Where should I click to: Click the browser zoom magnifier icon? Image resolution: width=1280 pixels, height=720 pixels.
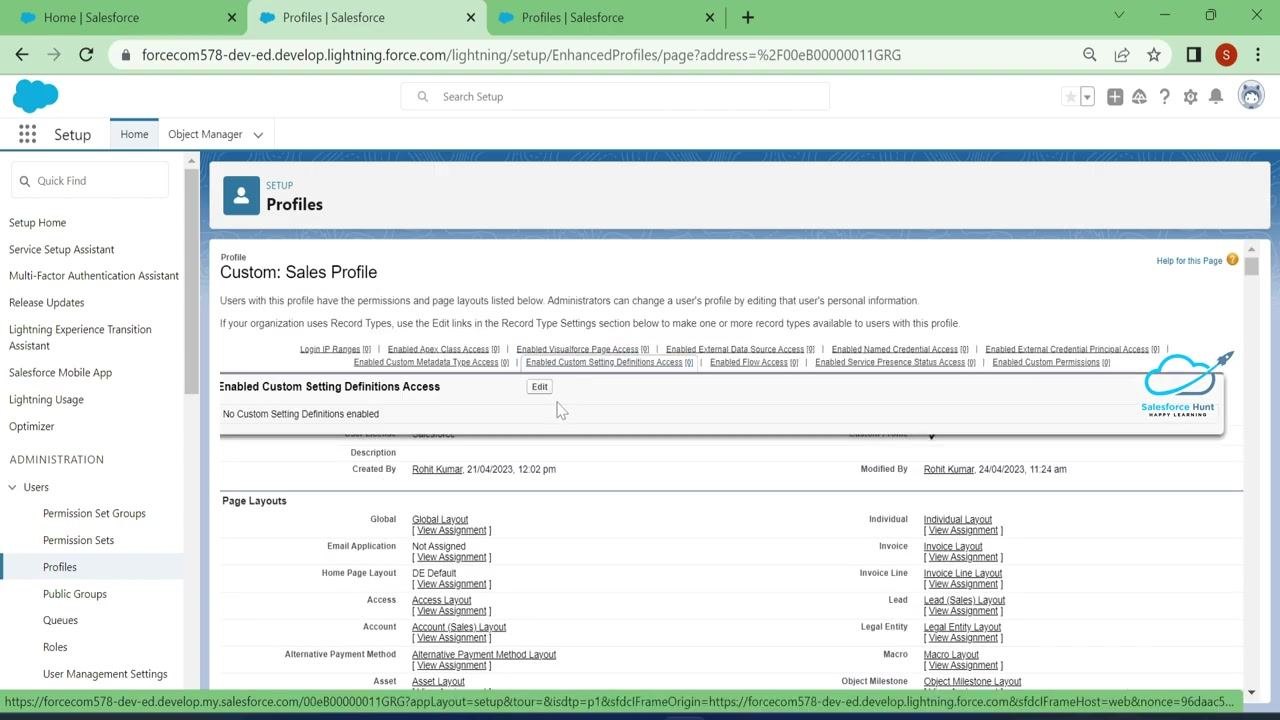tap(1090, 55)
